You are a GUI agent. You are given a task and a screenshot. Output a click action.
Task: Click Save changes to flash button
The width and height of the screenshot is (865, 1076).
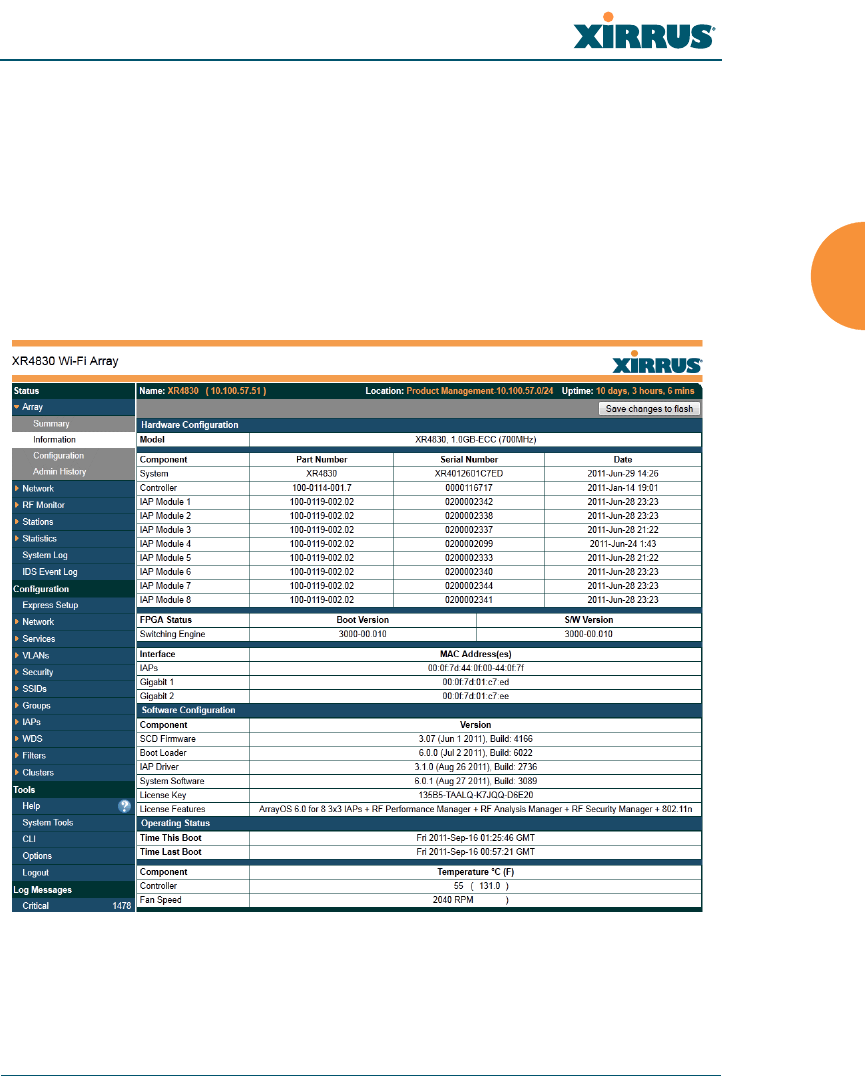click(649, 408)
